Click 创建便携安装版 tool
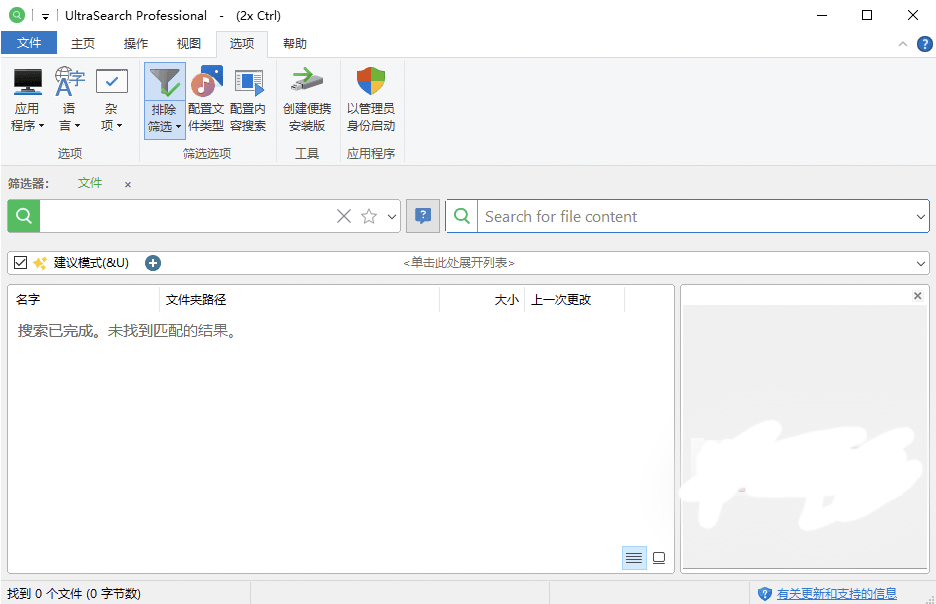The height and width of the screenshot is (604, 936). (x=307, y=100)
